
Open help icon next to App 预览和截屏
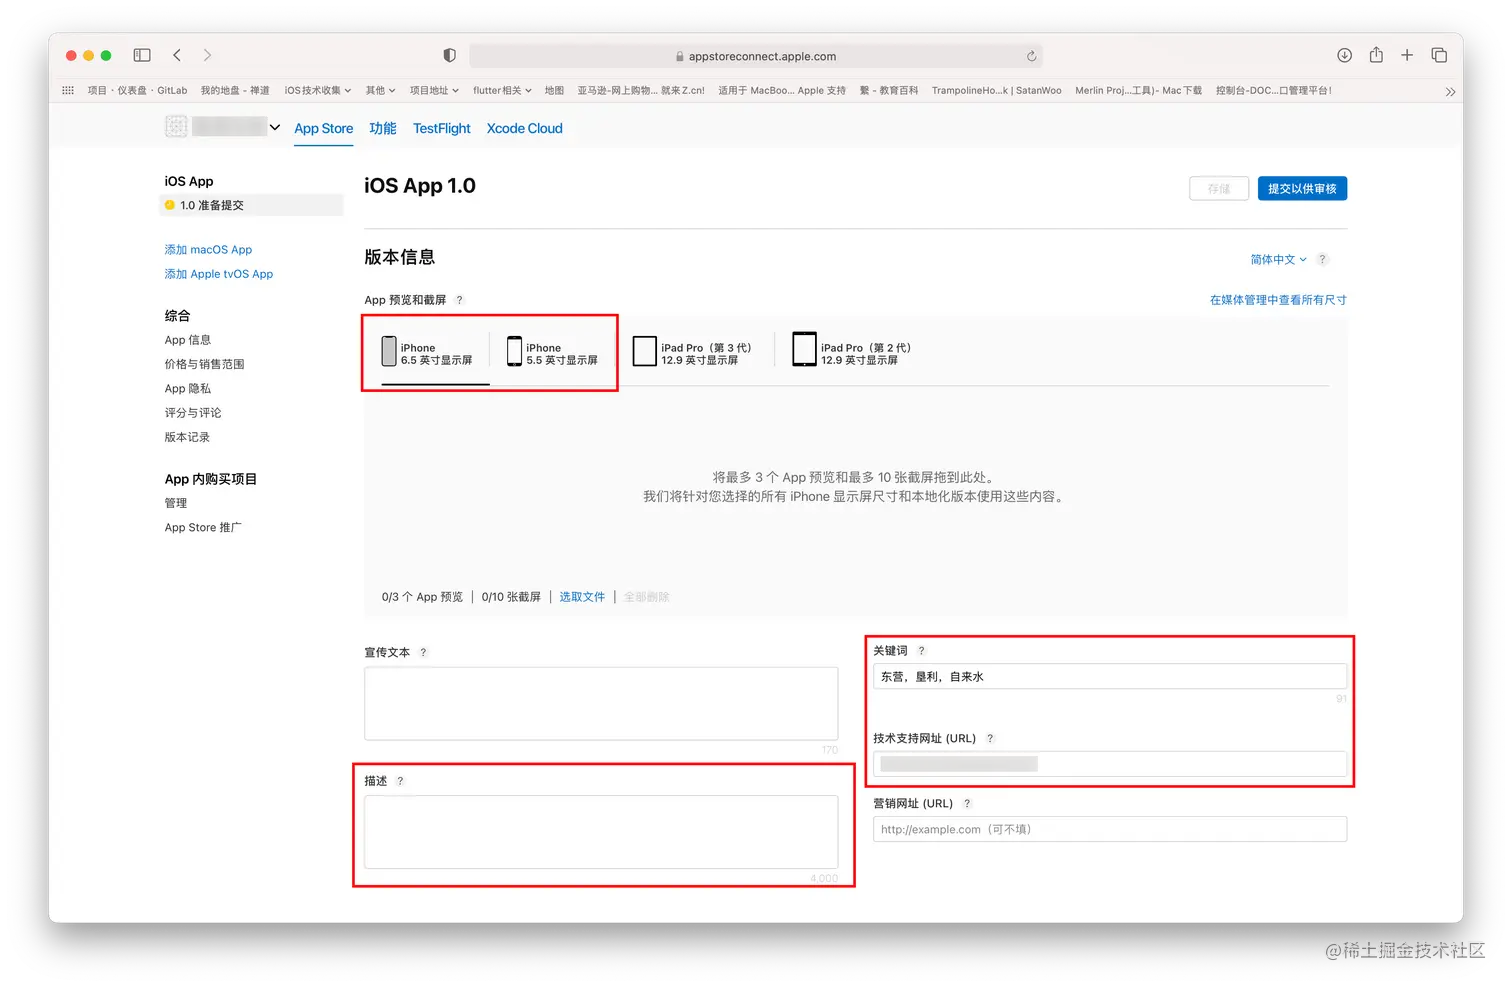coord(460,300)
